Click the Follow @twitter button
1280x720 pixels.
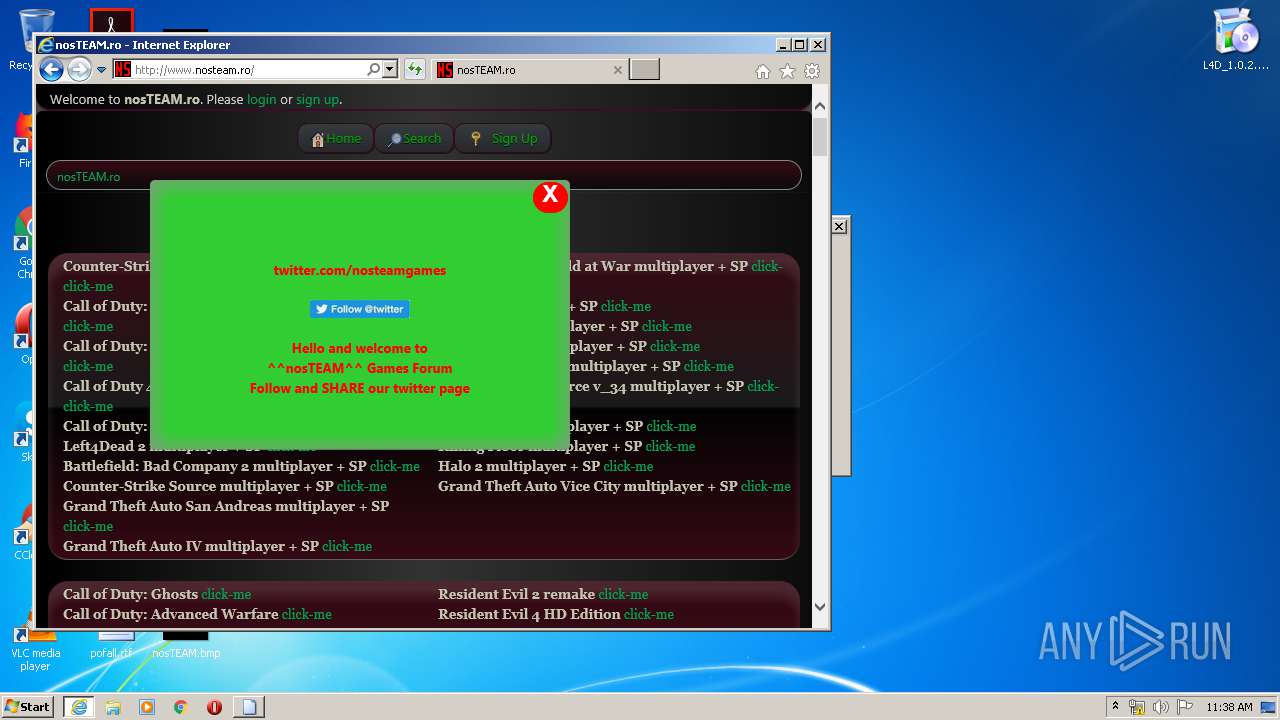tap(359, 309)
